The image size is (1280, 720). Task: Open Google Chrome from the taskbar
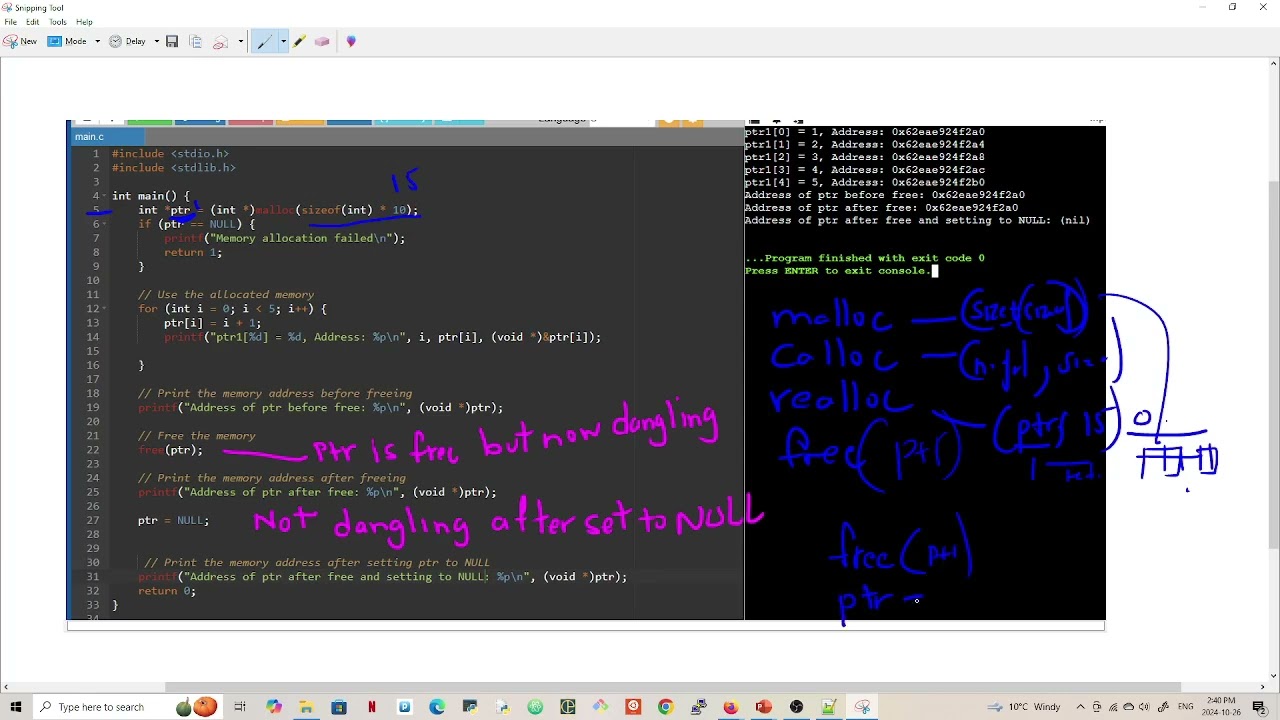pos(665,707)
